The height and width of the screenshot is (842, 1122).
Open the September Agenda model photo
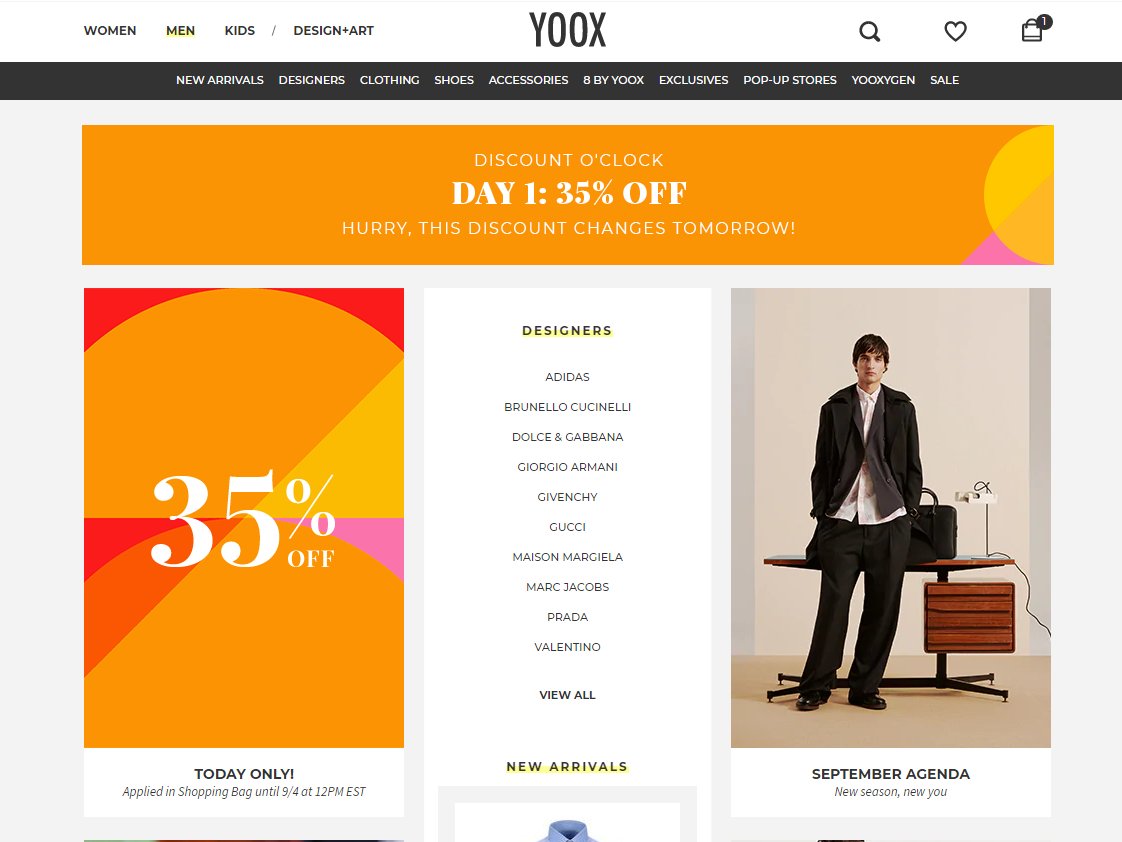[x=891, y=518]
